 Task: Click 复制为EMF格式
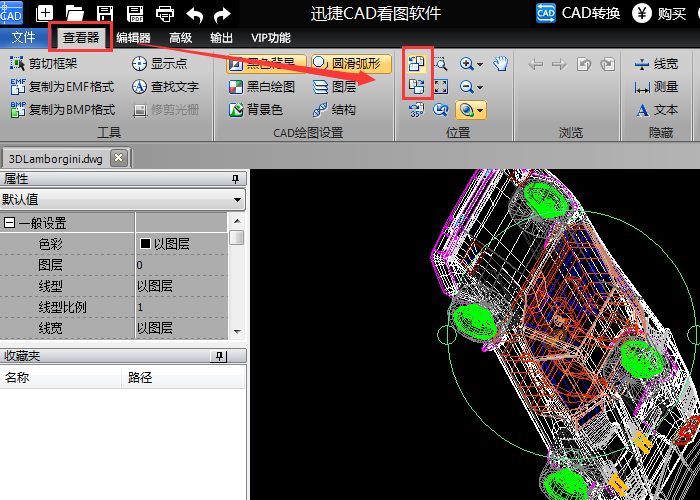point(62,86)
